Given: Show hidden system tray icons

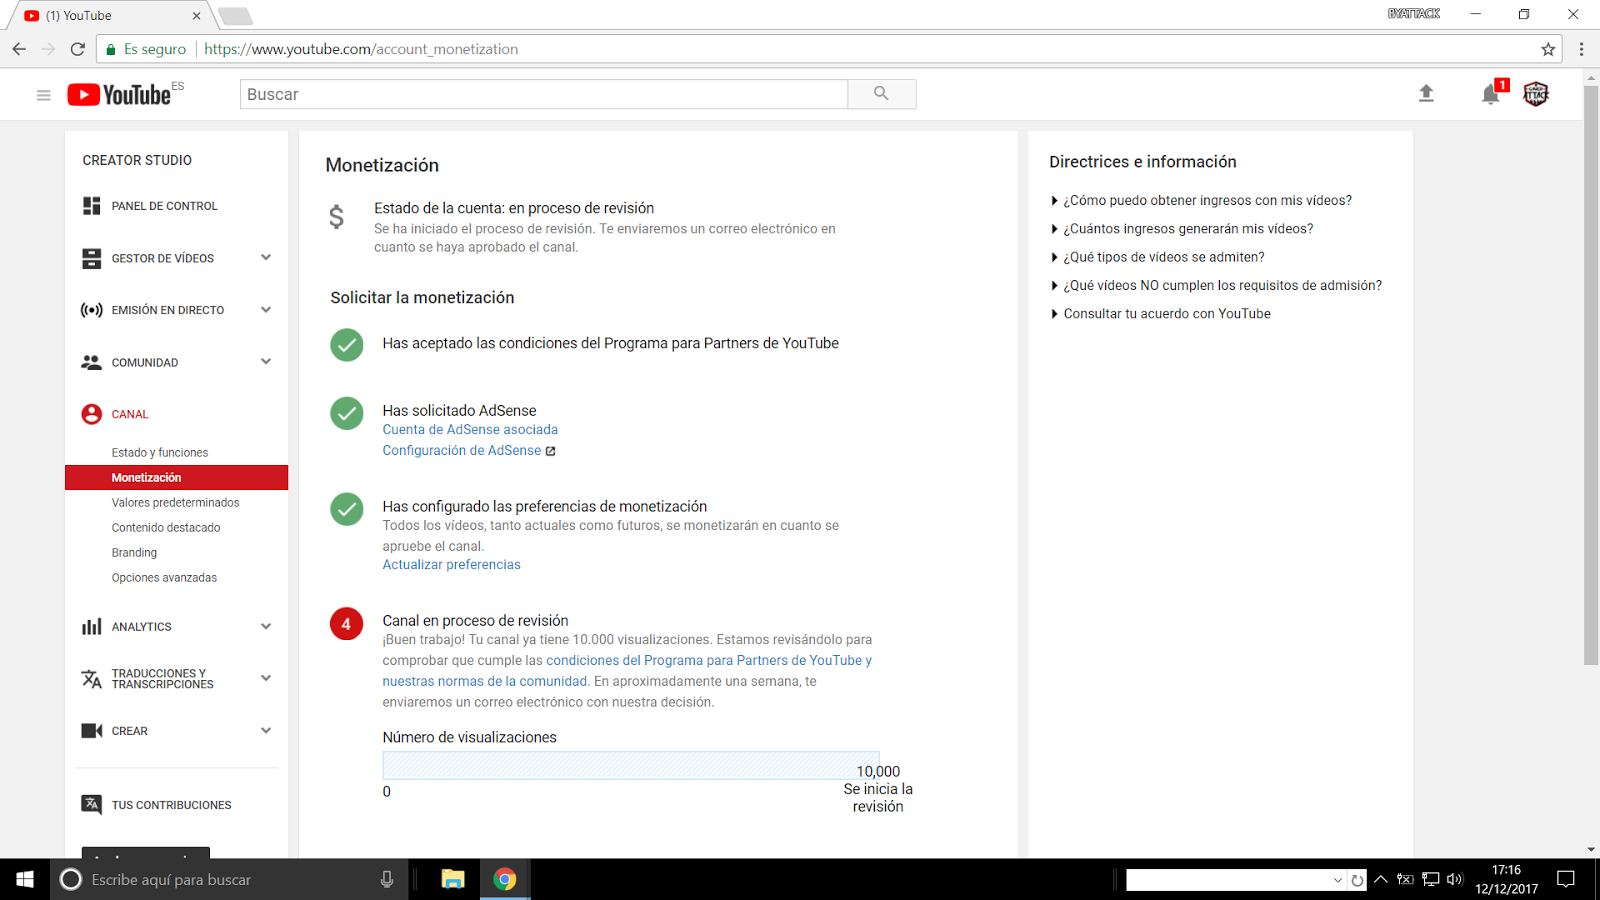Looking at the screenshot, I should point(1381,879).
